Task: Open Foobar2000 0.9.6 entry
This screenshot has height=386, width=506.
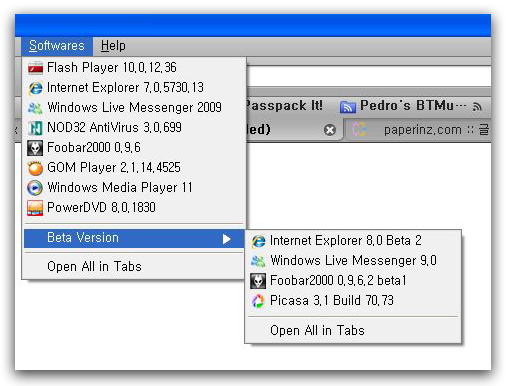Action: (x=134, y=148)
